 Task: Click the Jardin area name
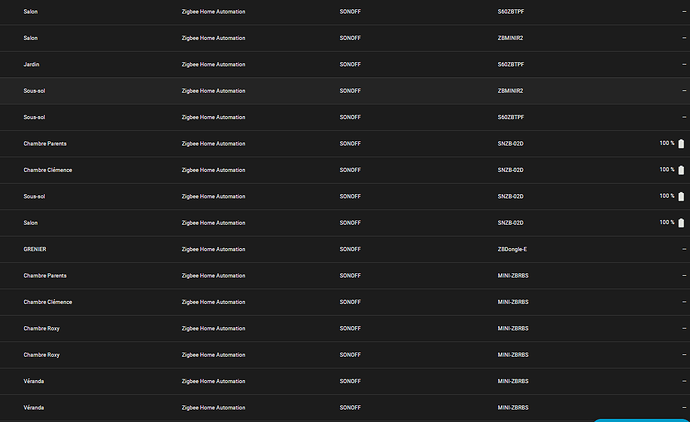(32, 64)
